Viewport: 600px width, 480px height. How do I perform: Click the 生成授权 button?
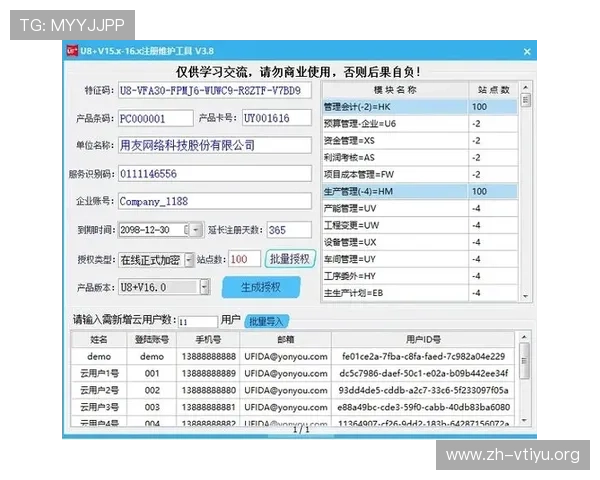(x=261, y=287)
